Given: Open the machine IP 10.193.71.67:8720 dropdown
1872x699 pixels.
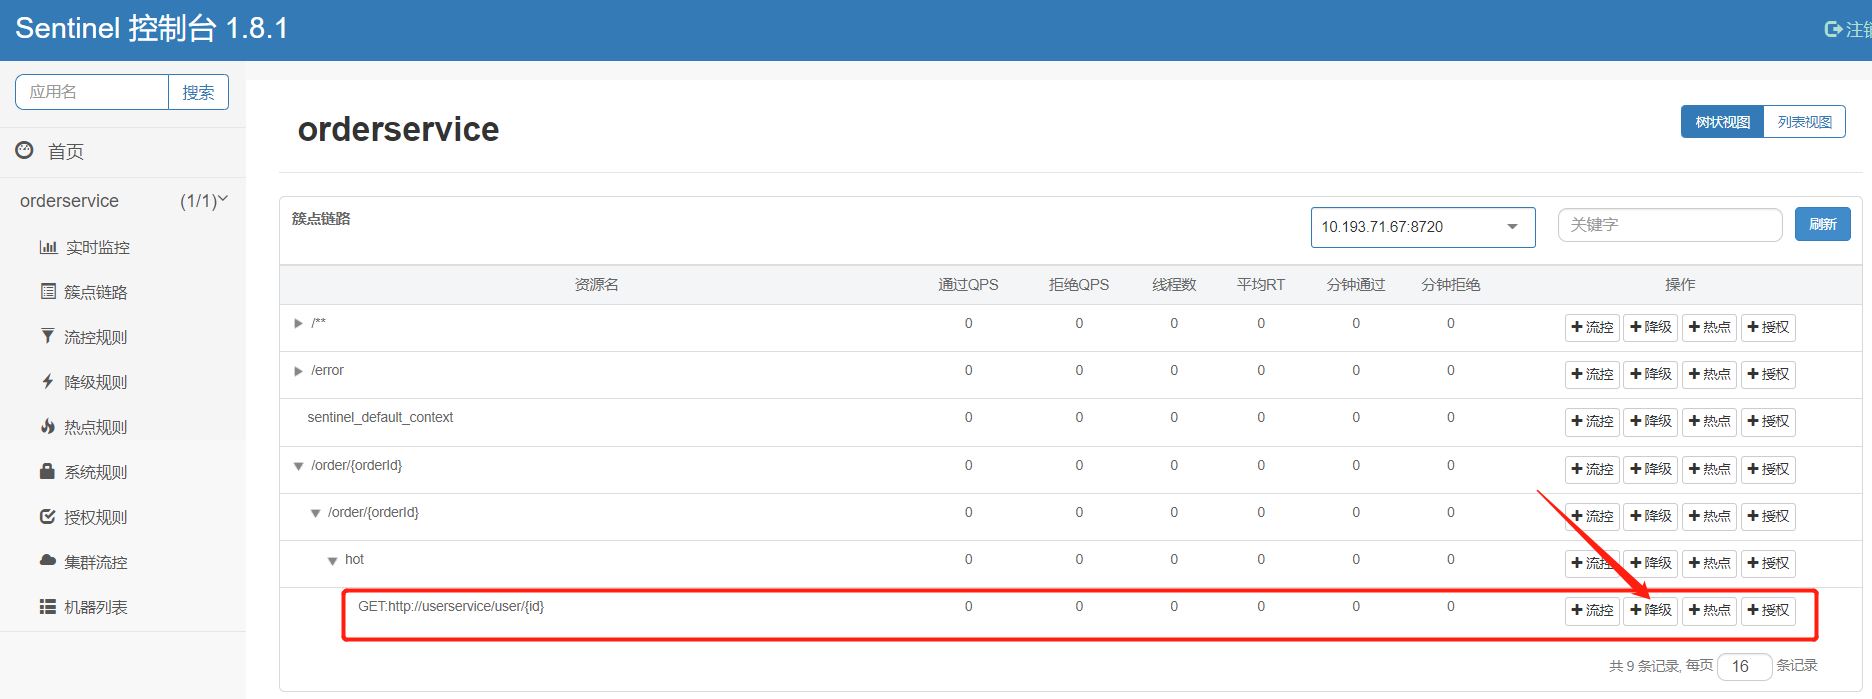Looking at the screenshot, I should [1423, 227].
